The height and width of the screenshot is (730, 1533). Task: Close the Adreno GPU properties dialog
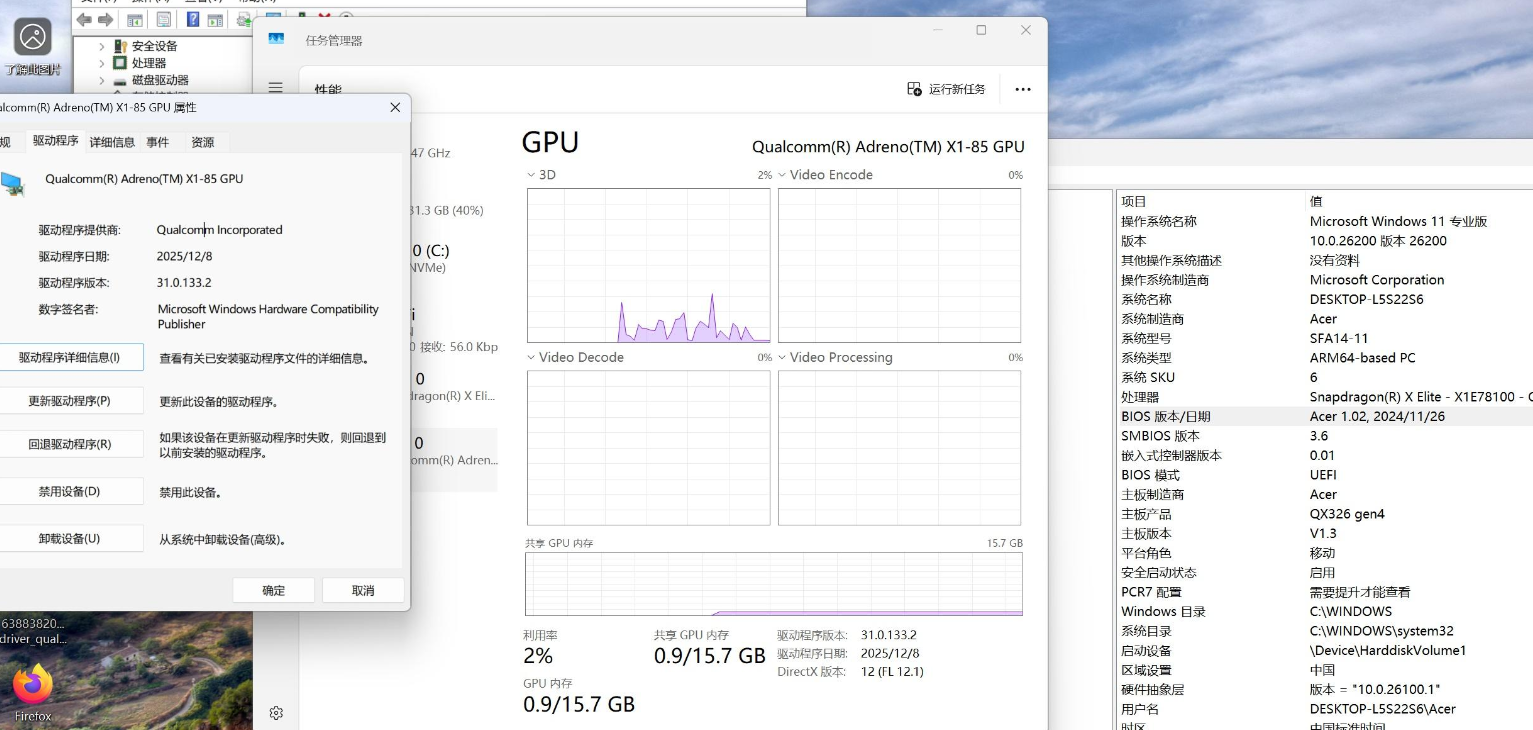(x=395, y=108)
